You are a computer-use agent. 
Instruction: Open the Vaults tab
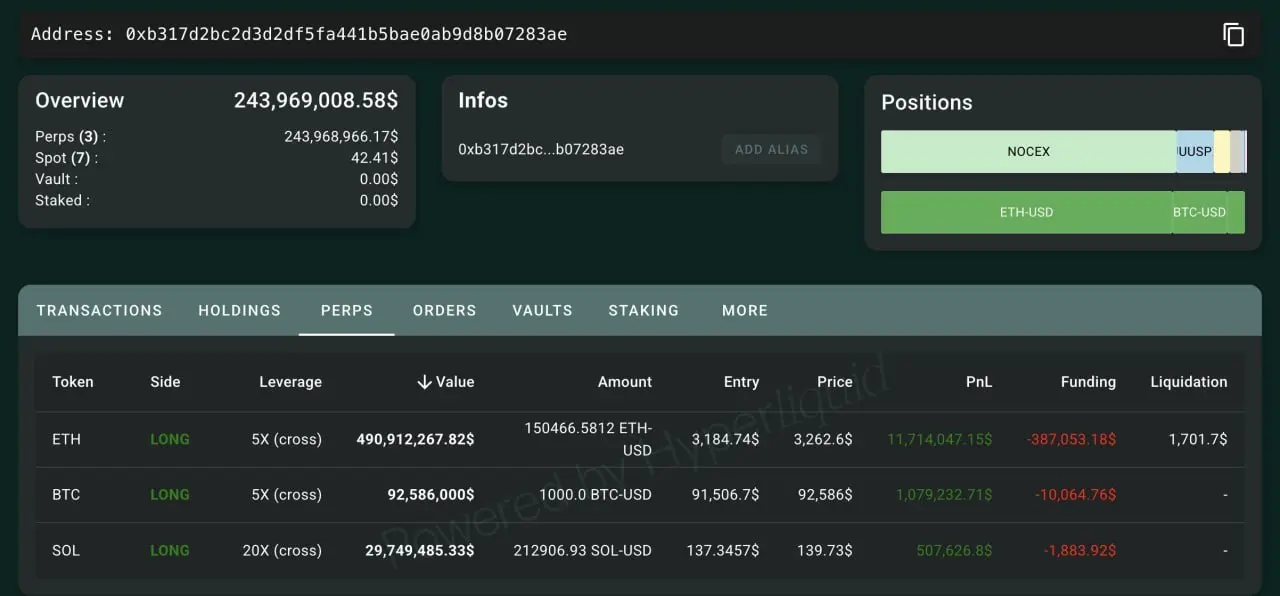(542, 310)
